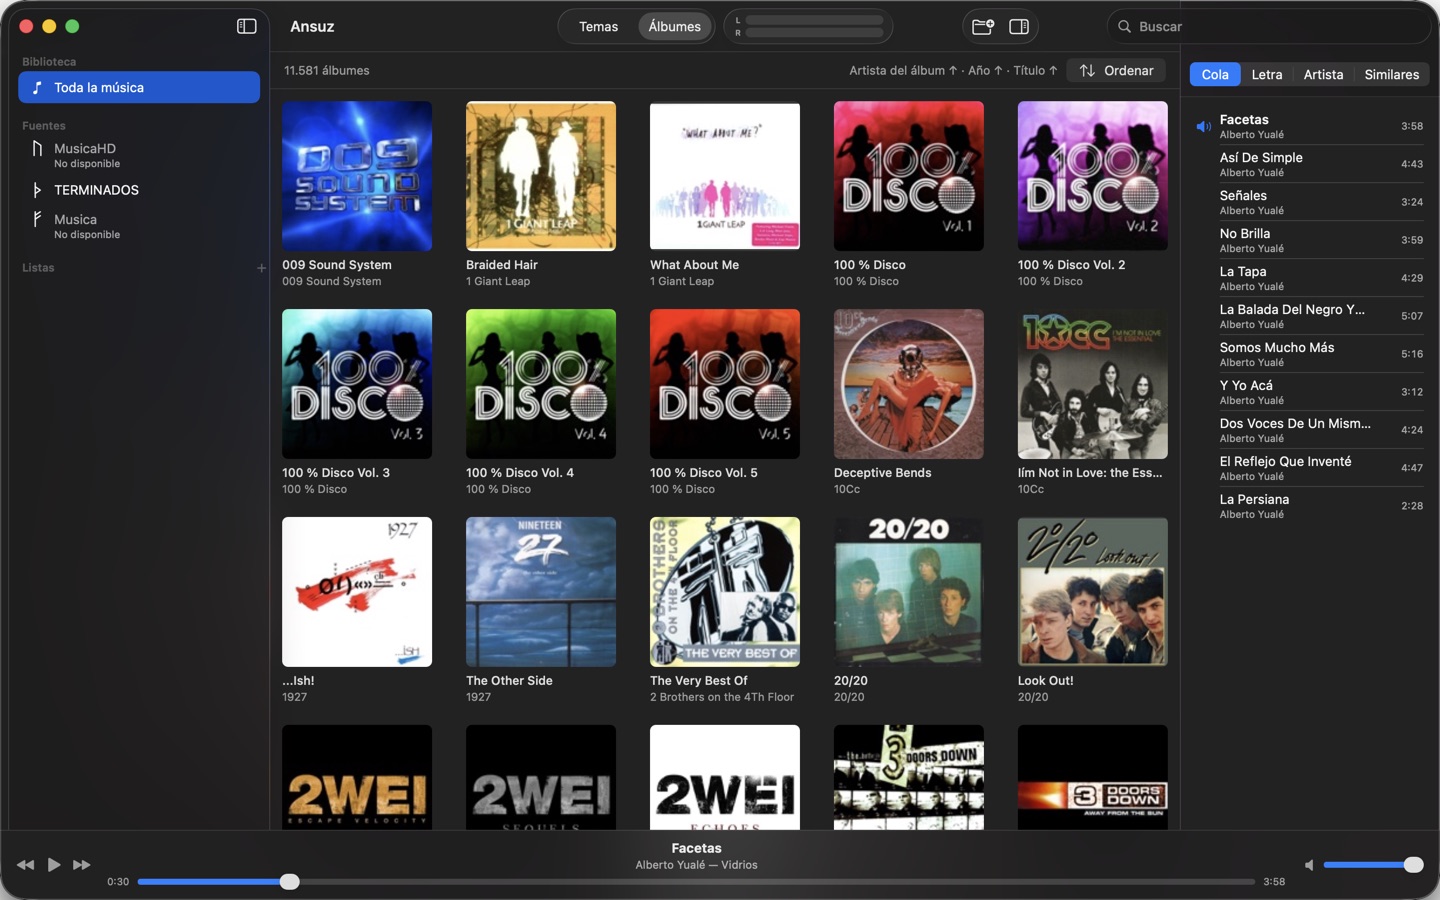Select No Brilla in the queue
1440x900 pixels.
(x=1309, y=240)
